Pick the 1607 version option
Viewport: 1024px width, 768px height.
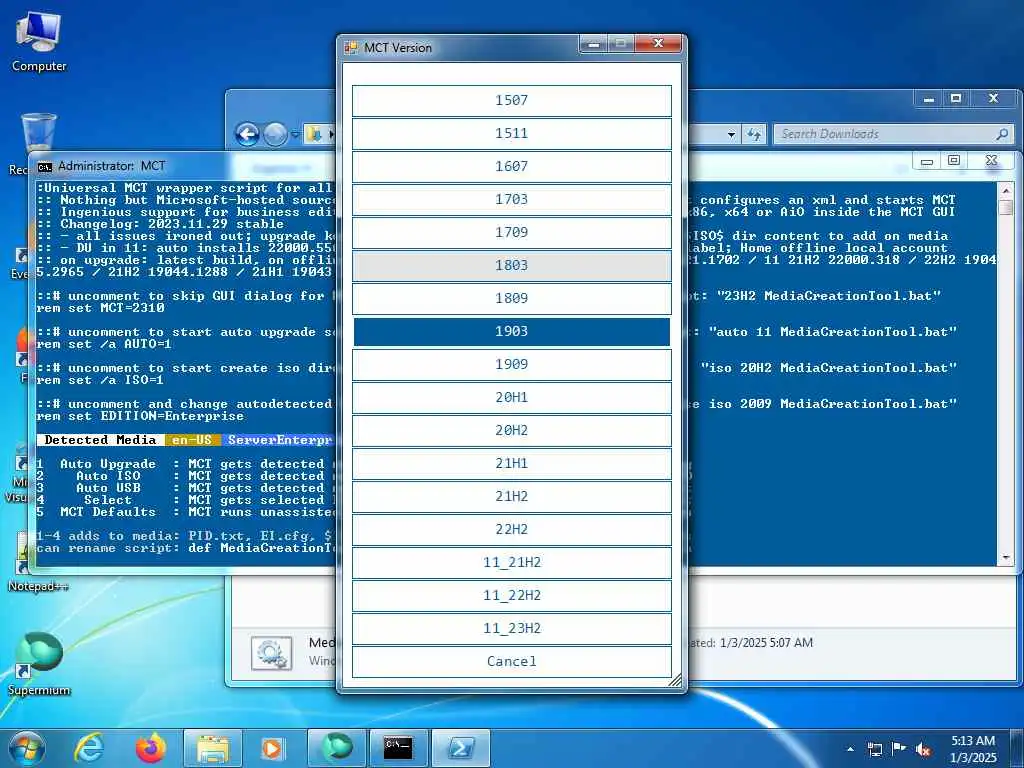[511, 167]
